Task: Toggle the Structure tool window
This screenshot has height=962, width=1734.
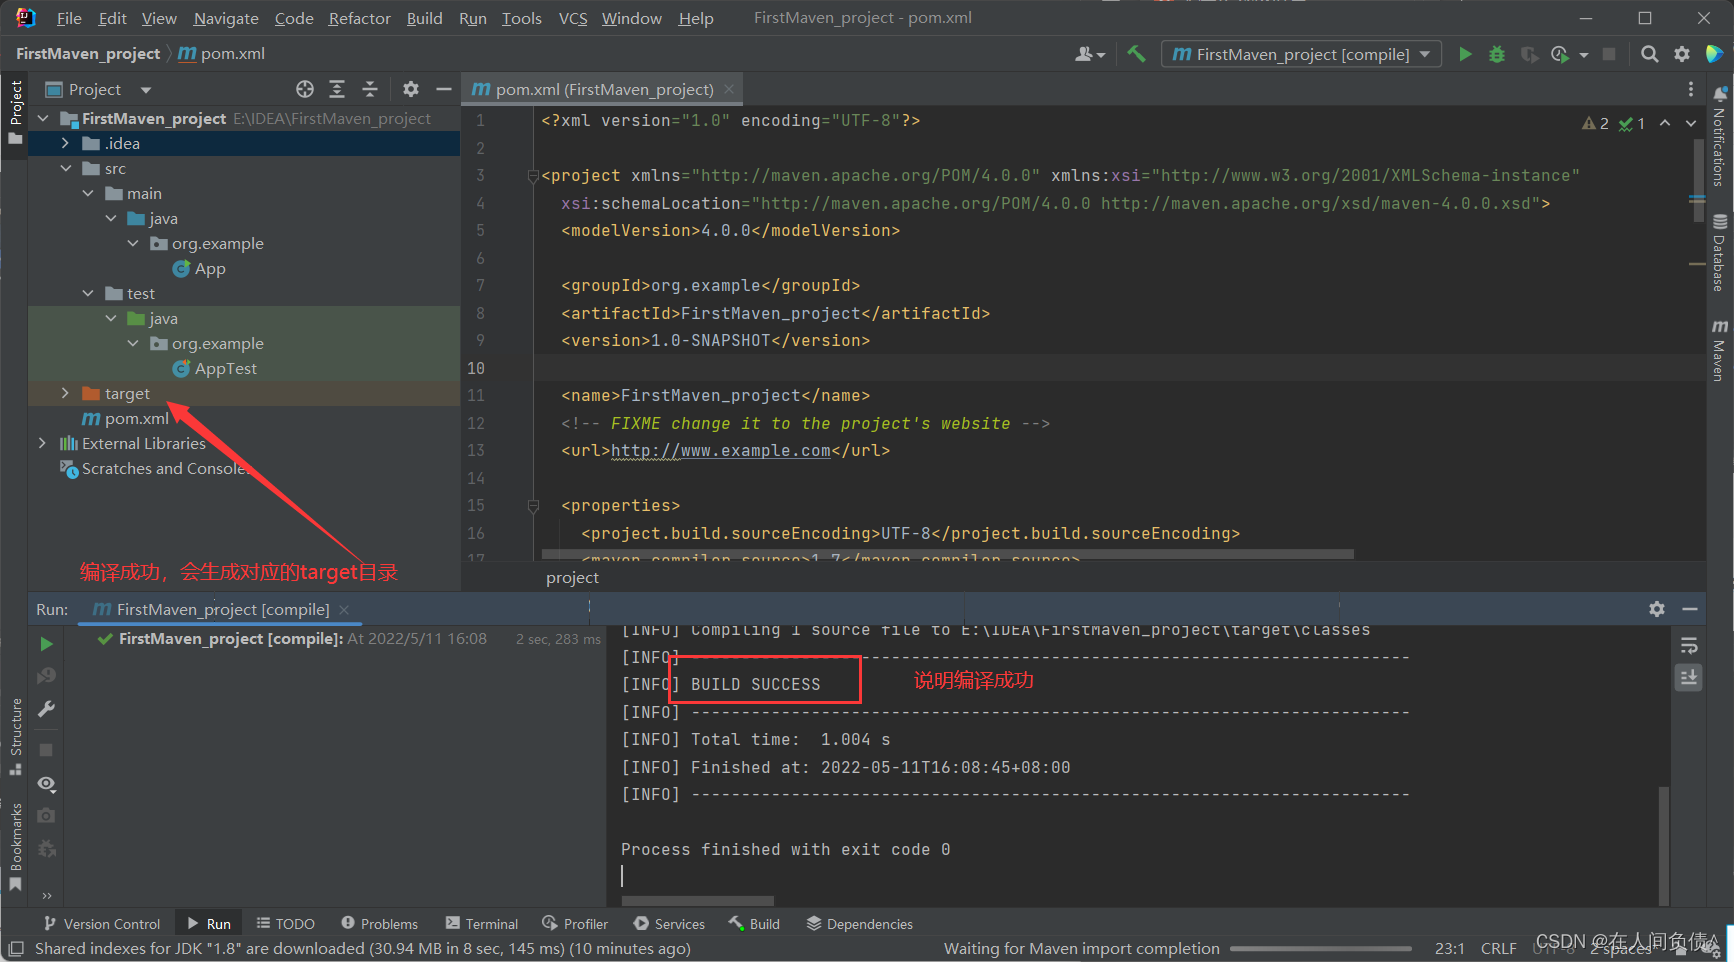Action: tap(15, 737)
